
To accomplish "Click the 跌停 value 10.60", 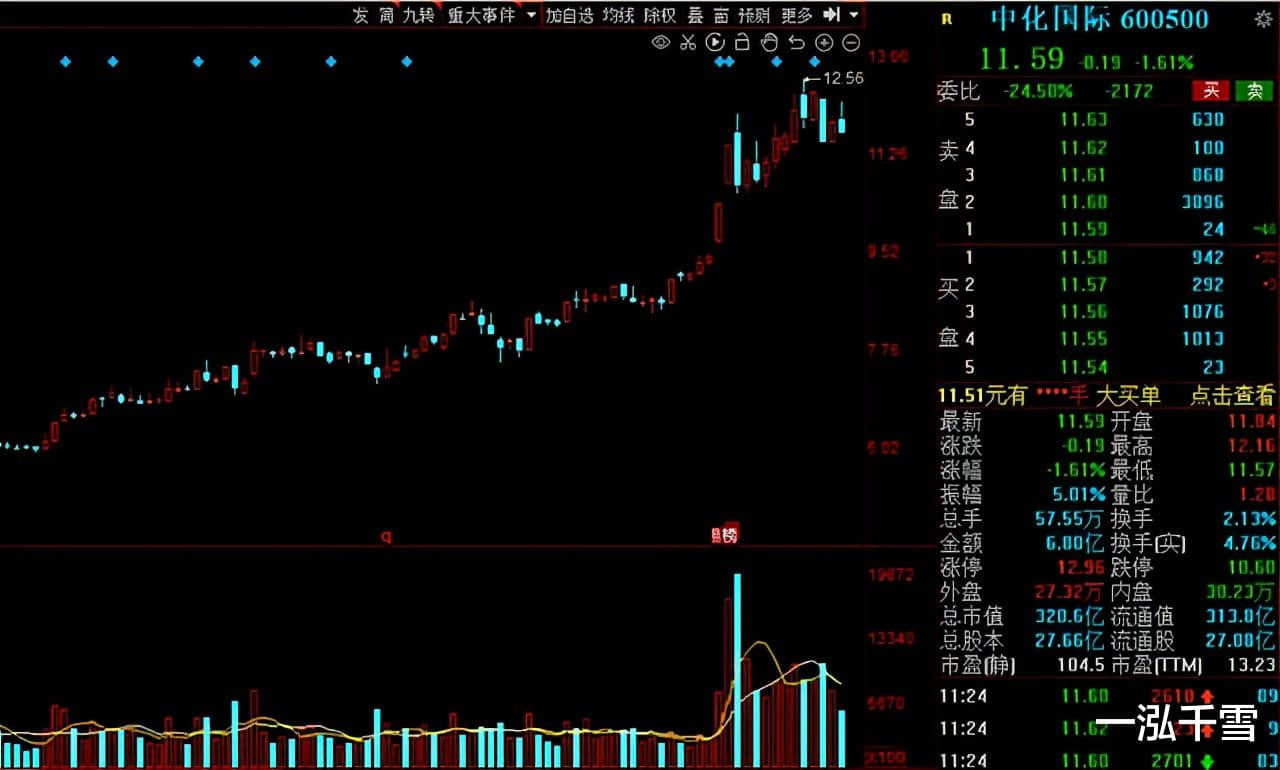I will tap(1252, 567).
